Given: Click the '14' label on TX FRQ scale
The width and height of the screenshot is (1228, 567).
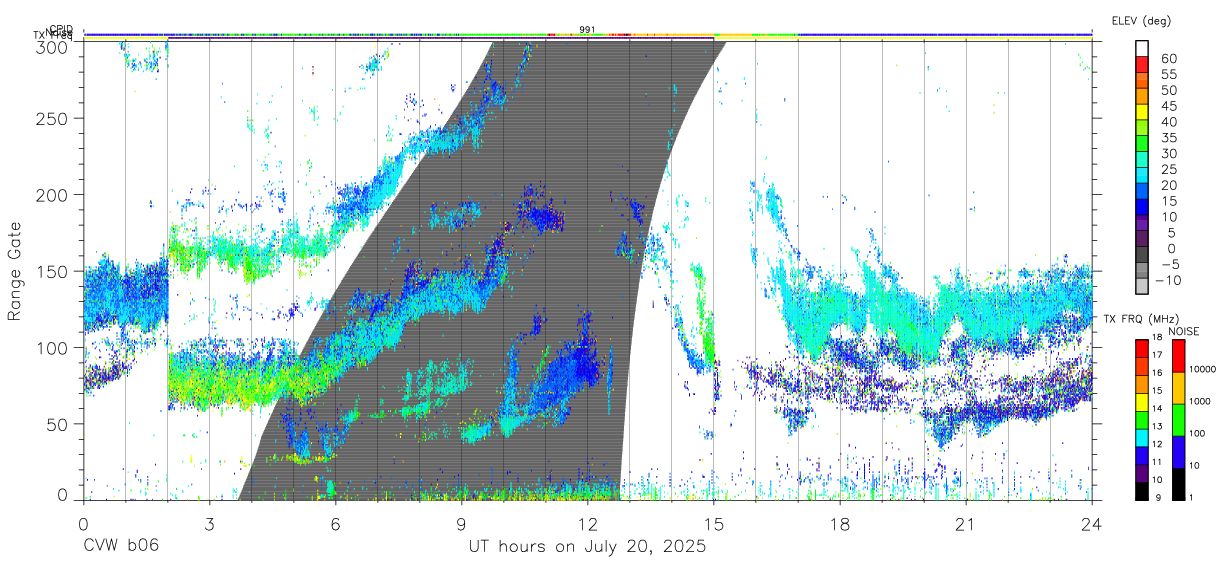Looking at the screenshot, I should coord(1157,408).
